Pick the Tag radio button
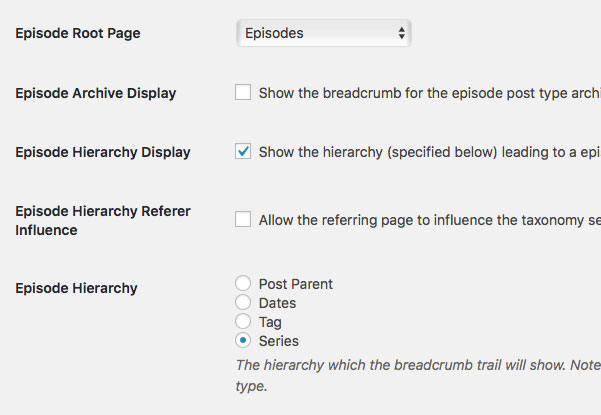The image size is (601, 415). (x=243, y=321)
